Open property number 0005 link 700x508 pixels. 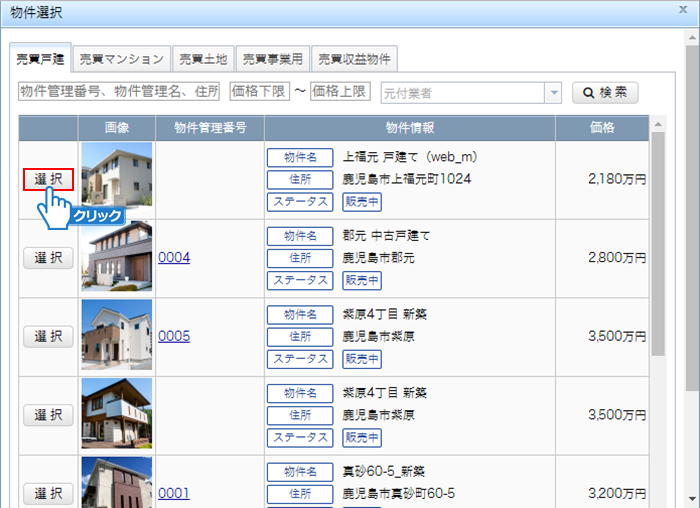(174, 336)
